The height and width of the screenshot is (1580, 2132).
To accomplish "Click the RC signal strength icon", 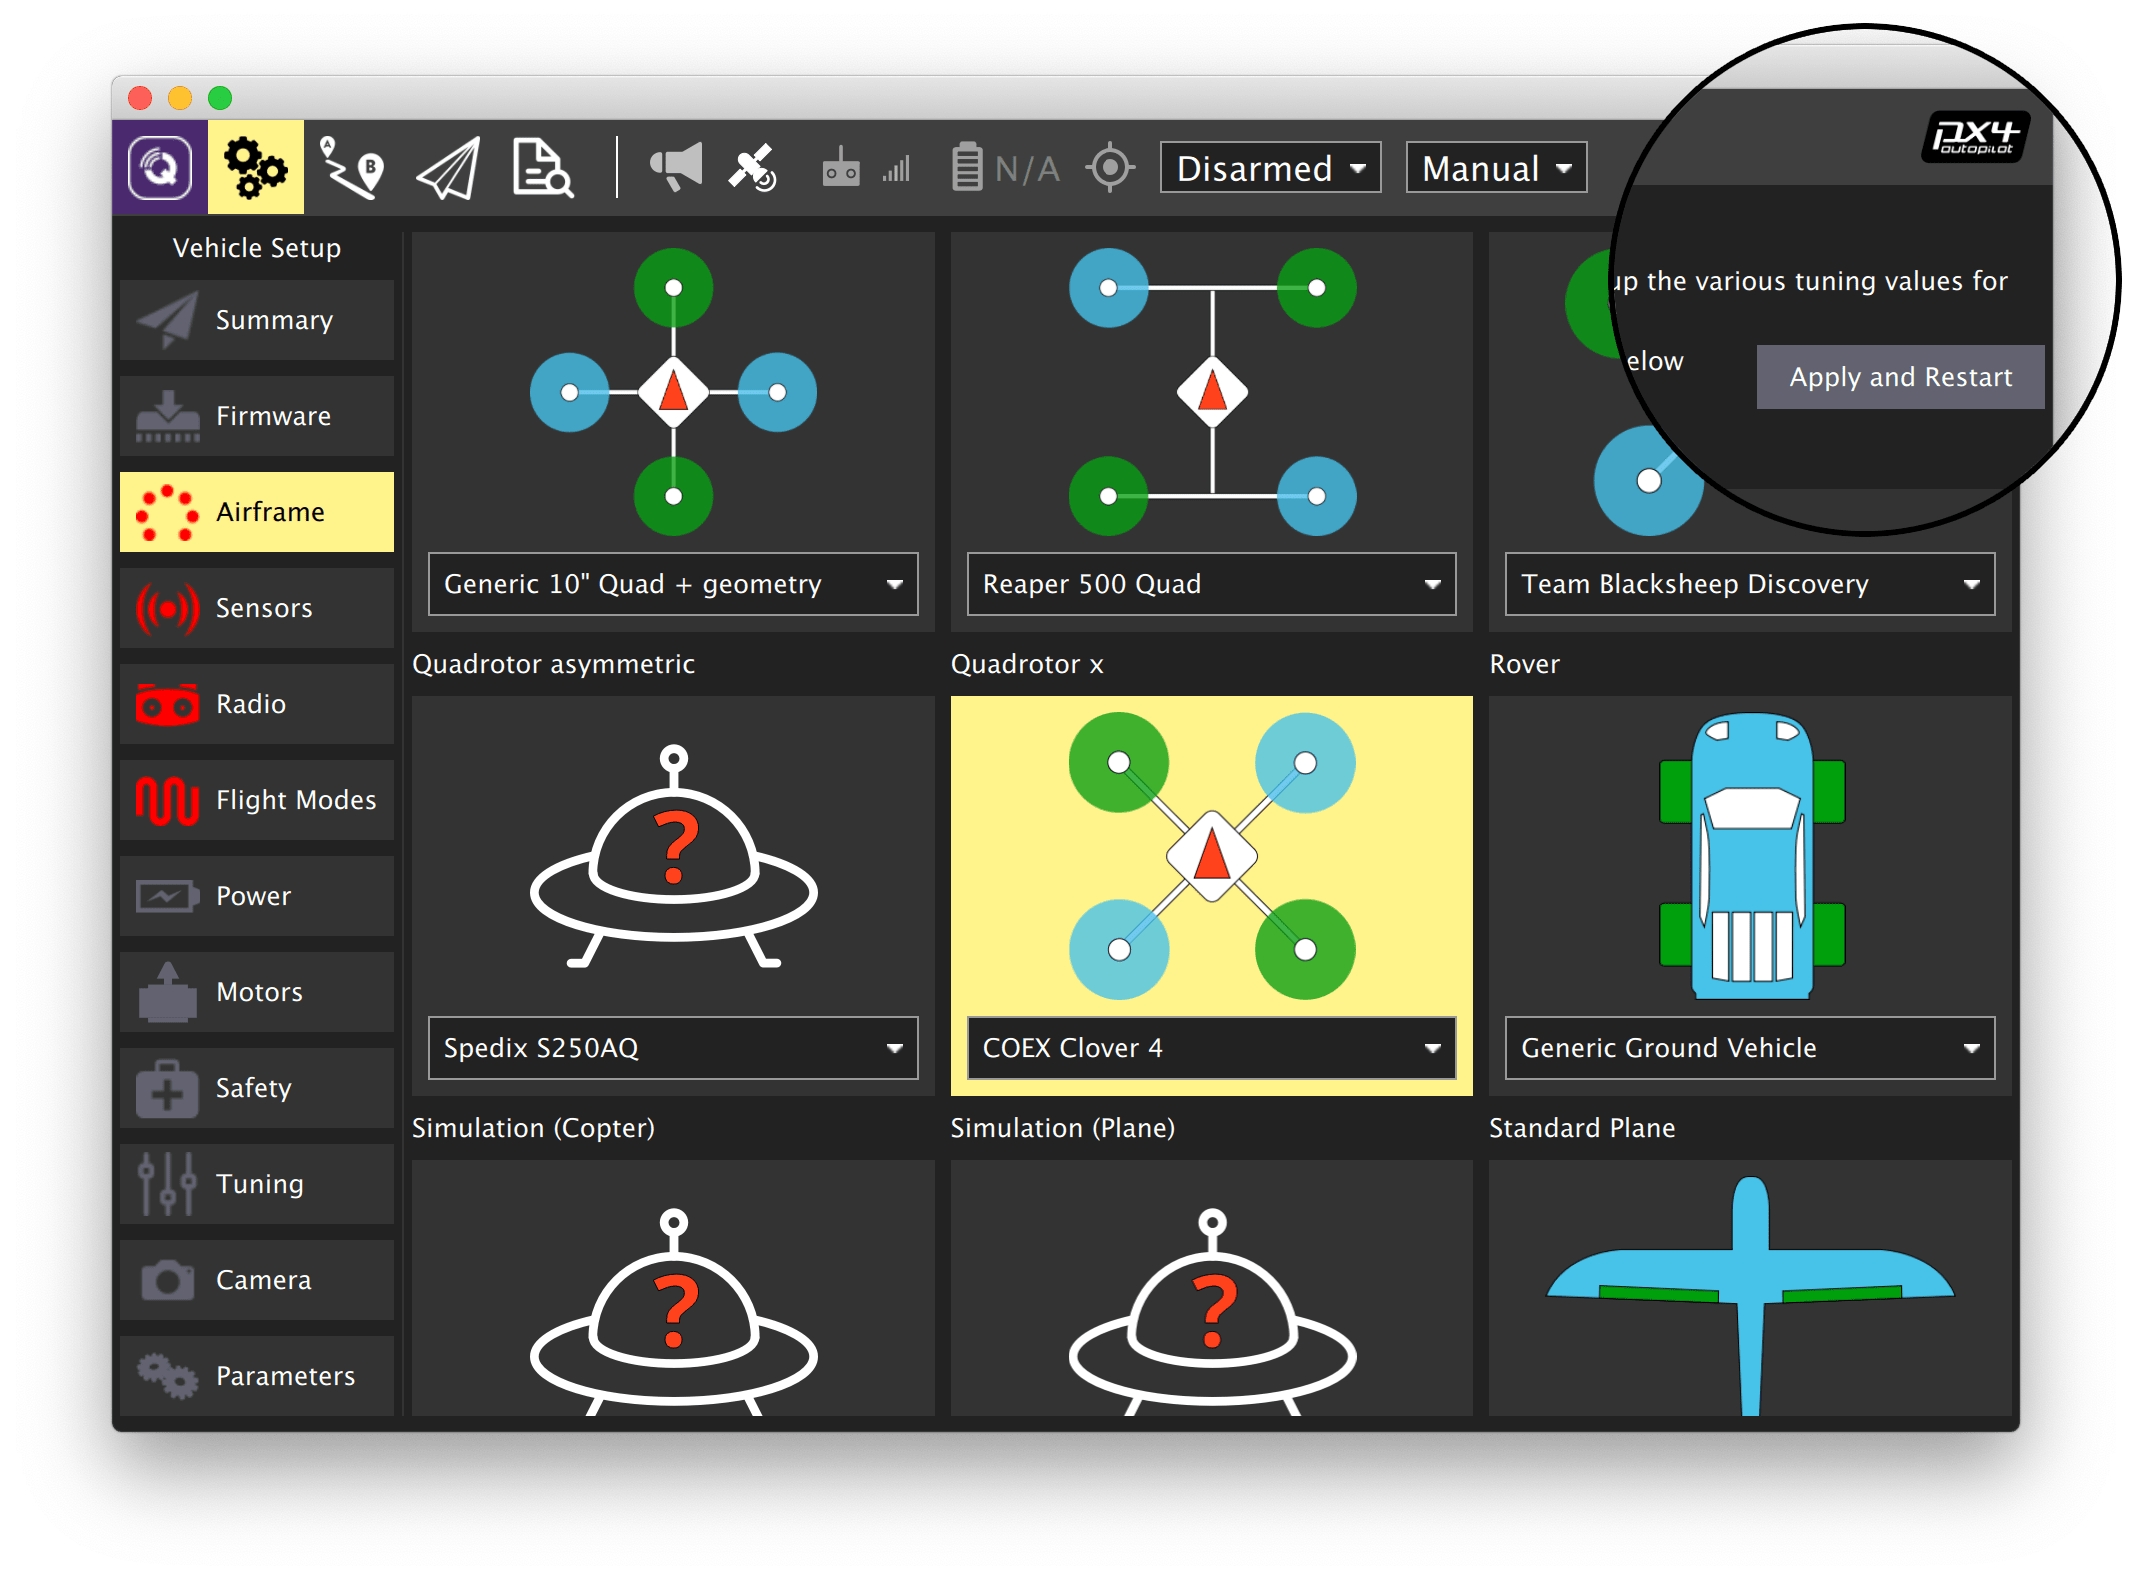I will (866, 167).
